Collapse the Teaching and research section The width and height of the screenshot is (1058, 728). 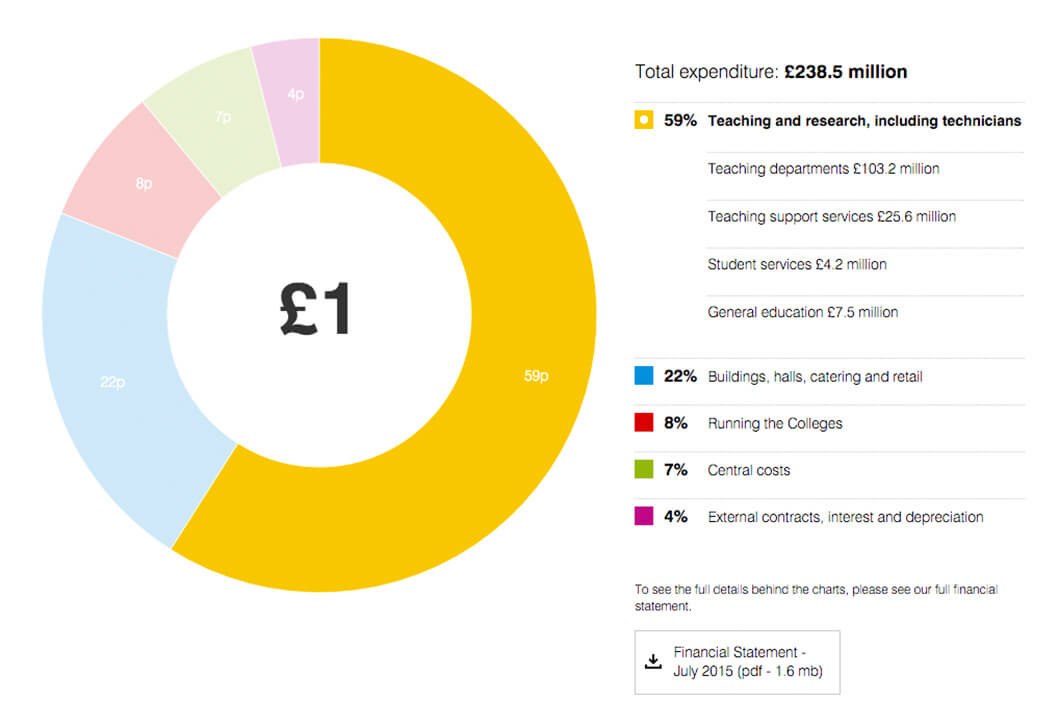pos(864,121)
